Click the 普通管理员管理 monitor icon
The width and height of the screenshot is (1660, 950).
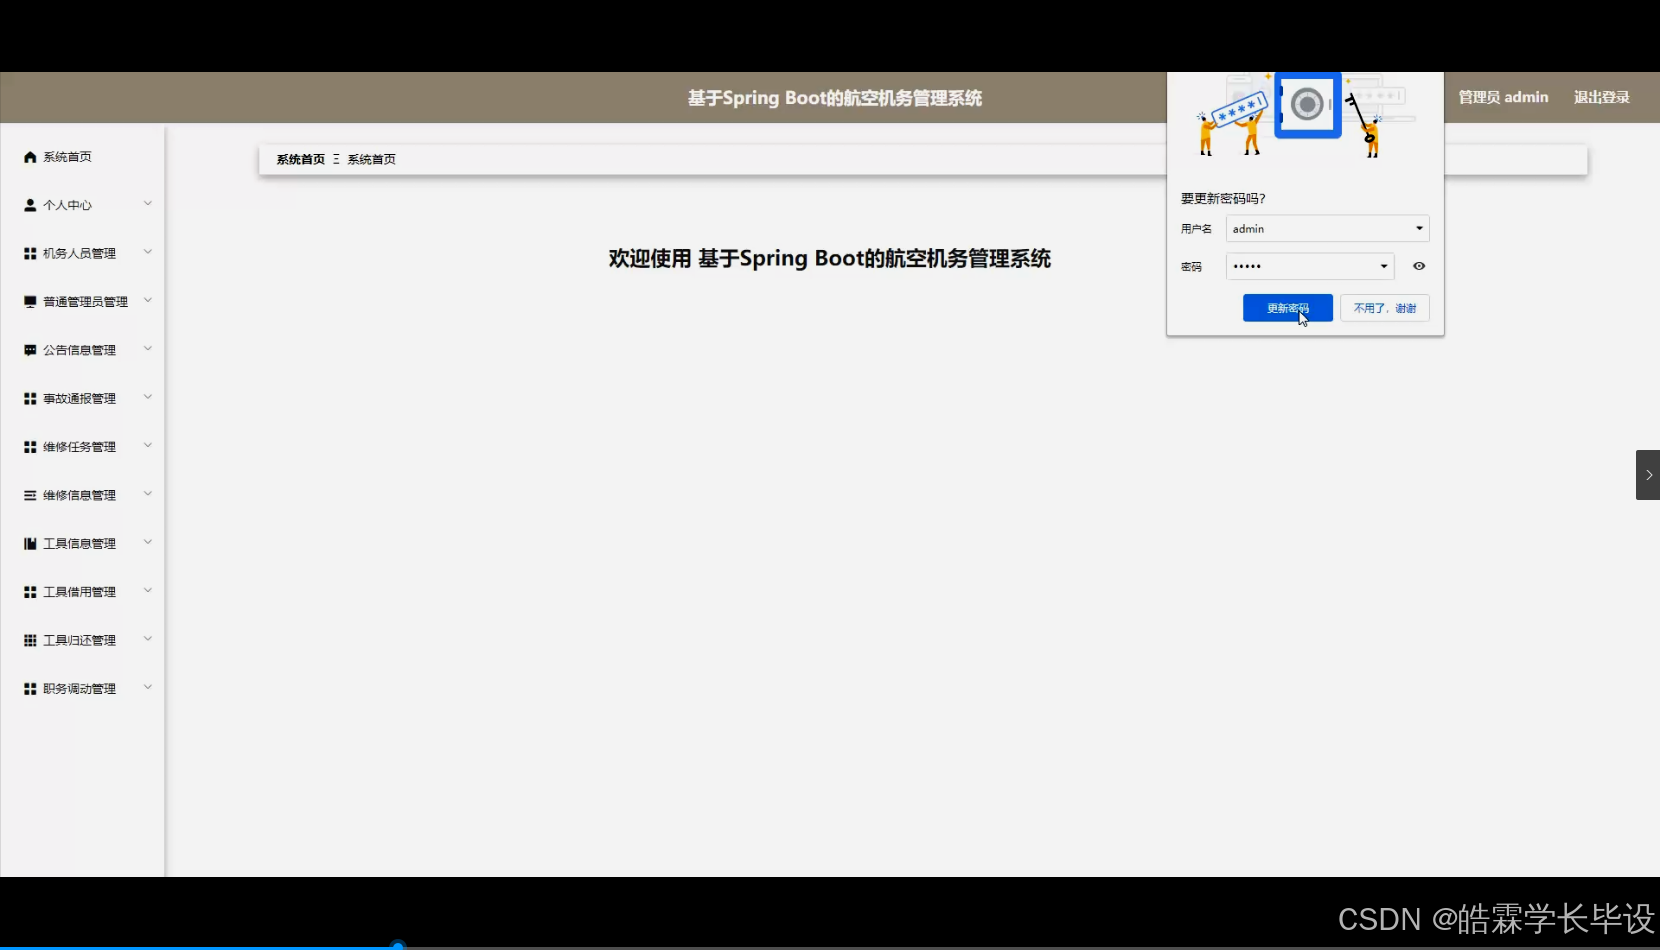(x=28, y=301)
